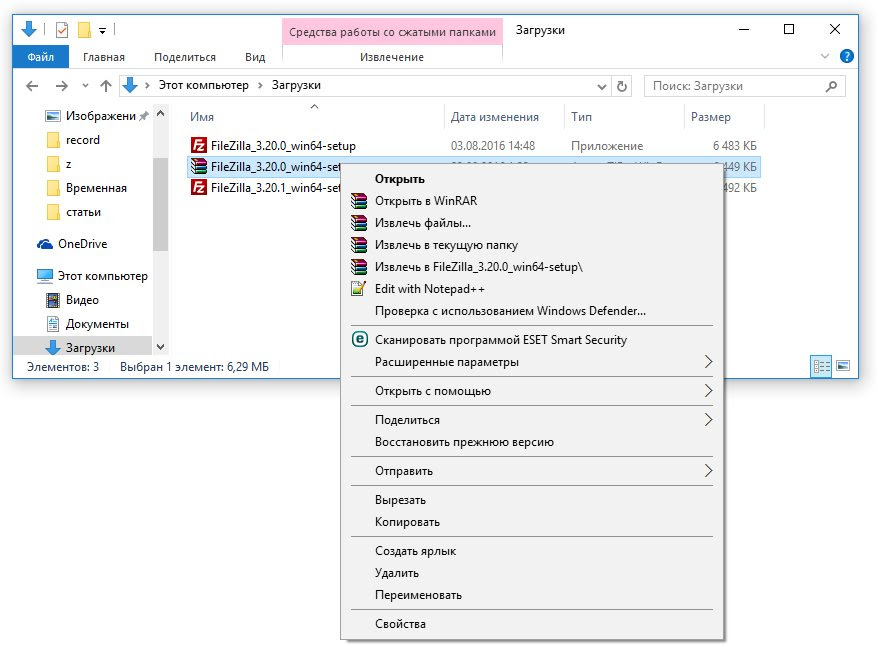877x647 pixels.
Task: Click the WinRAR icon beside 'Извлечь в FileZilla_3.20.0_win64-setup\'
Action: (359, 267)
